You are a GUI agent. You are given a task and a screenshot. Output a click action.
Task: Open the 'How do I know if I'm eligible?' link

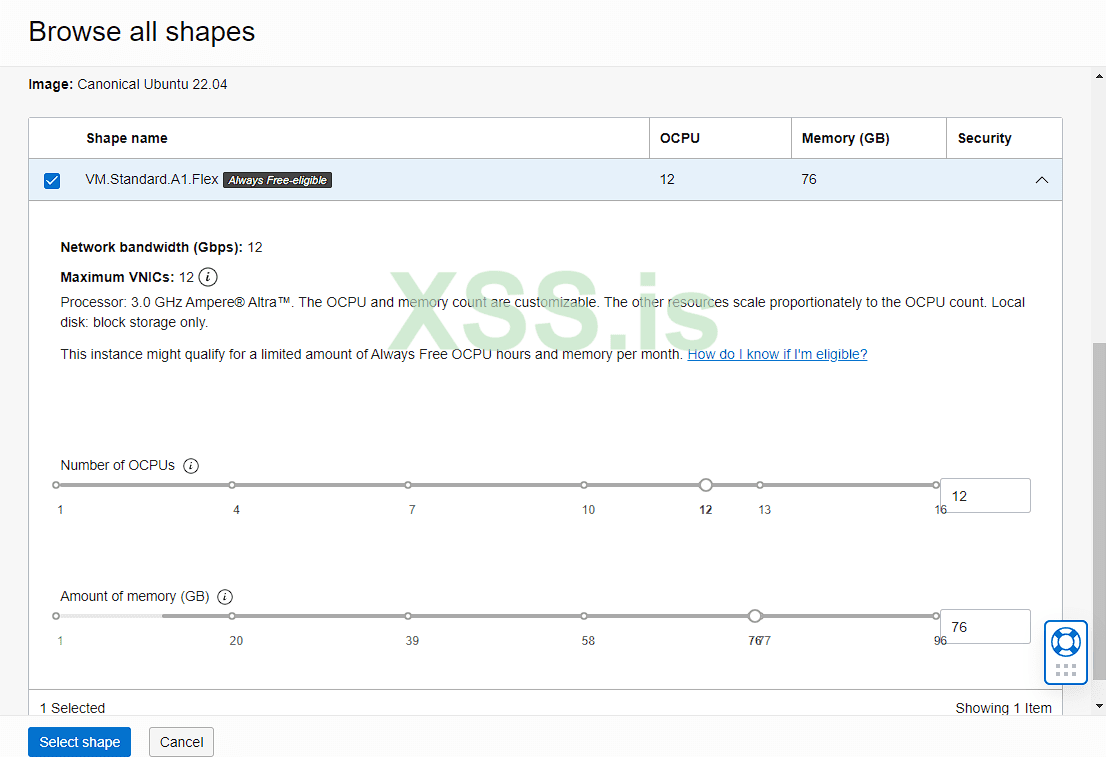777,354
